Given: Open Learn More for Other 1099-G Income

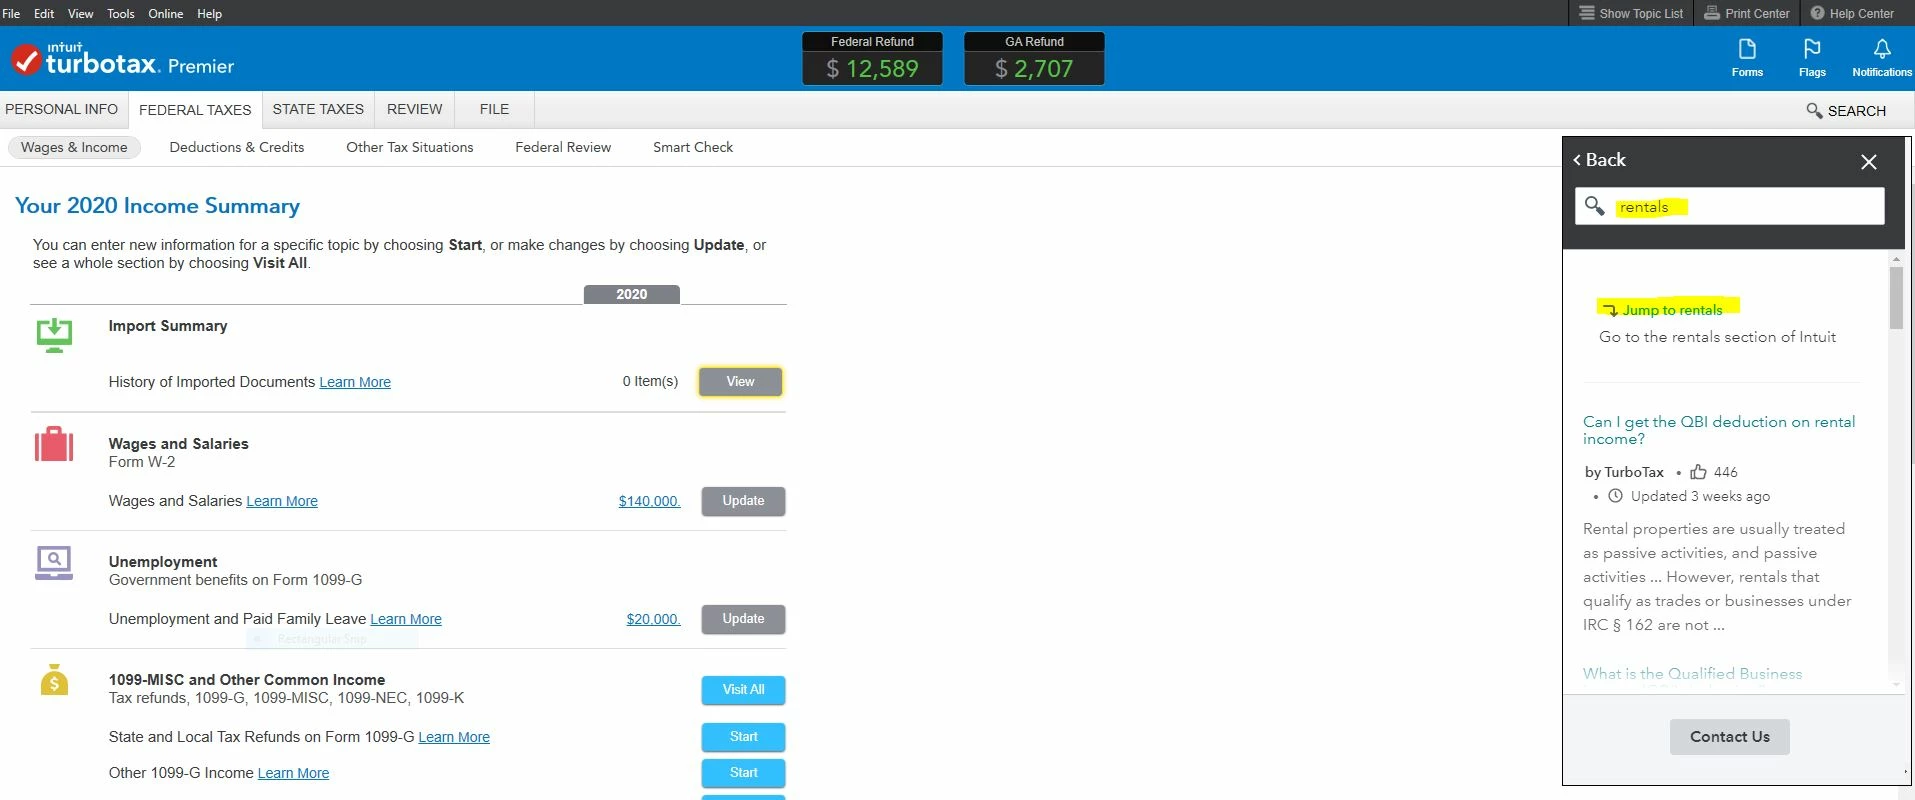Looking at the screenshot, I should click(293, 773).
